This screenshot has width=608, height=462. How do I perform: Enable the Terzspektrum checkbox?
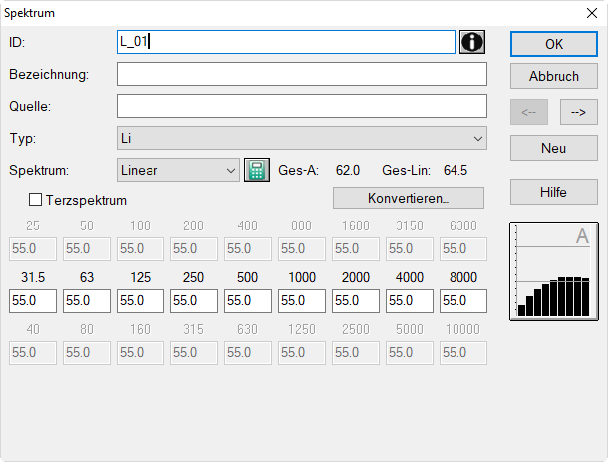click(35, 200)
